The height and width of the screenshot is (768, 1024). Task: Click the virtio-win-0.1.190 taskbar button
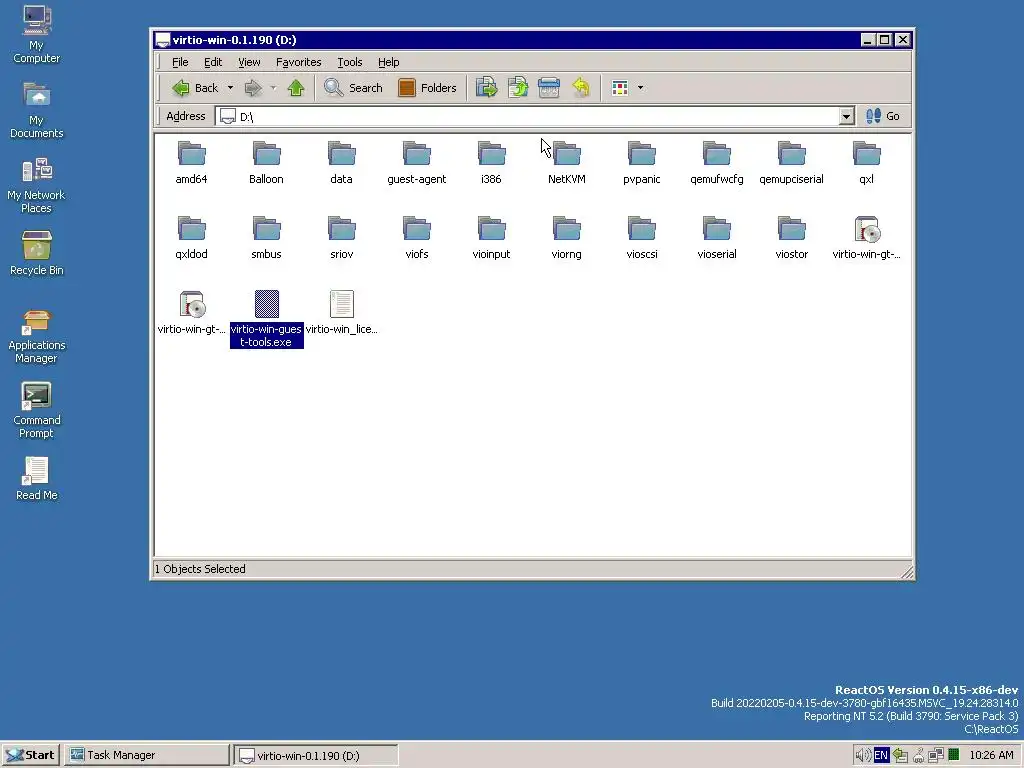pos(316,755)
